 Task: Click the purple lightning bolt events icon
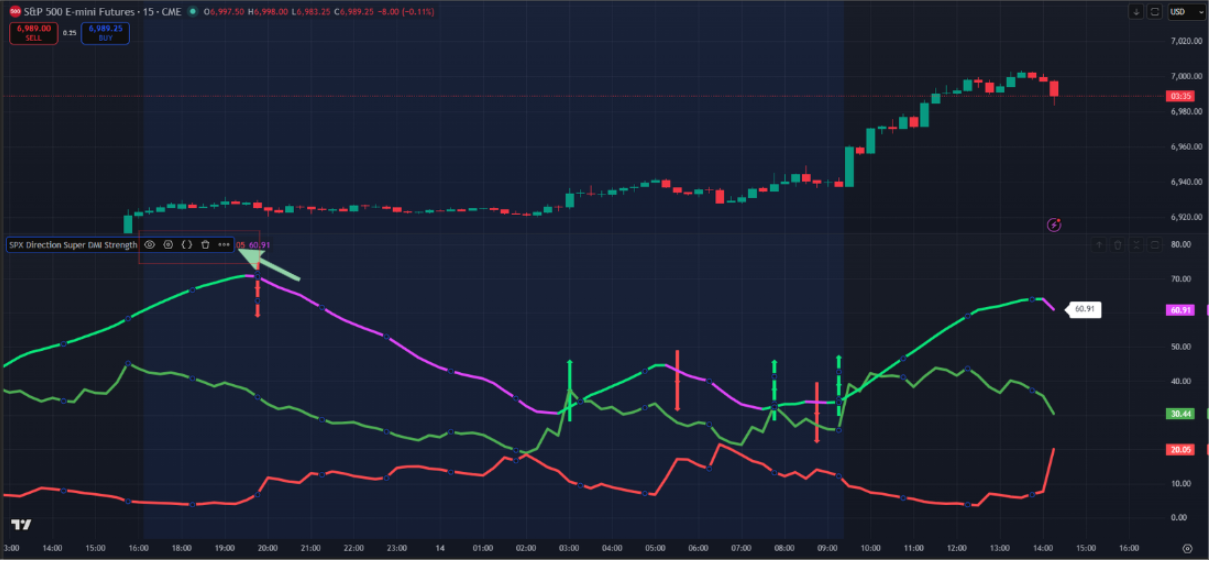(1054, 225)
